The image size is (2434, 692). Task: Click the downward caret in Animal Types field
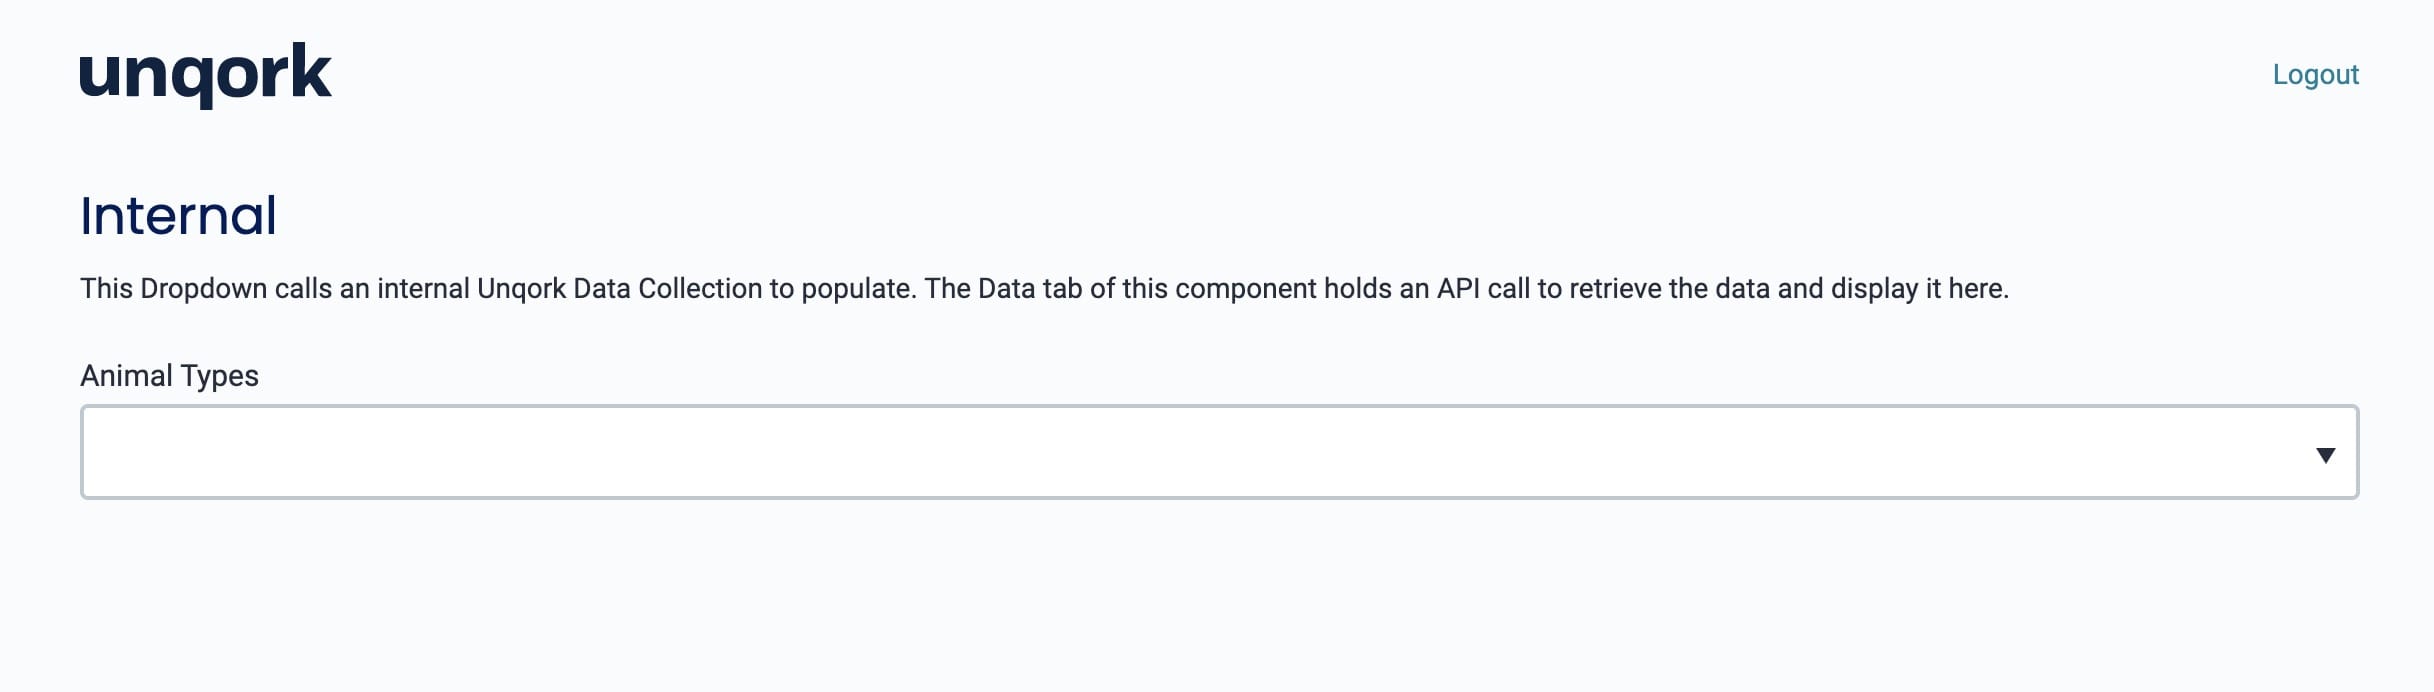tap(2325, 455)
